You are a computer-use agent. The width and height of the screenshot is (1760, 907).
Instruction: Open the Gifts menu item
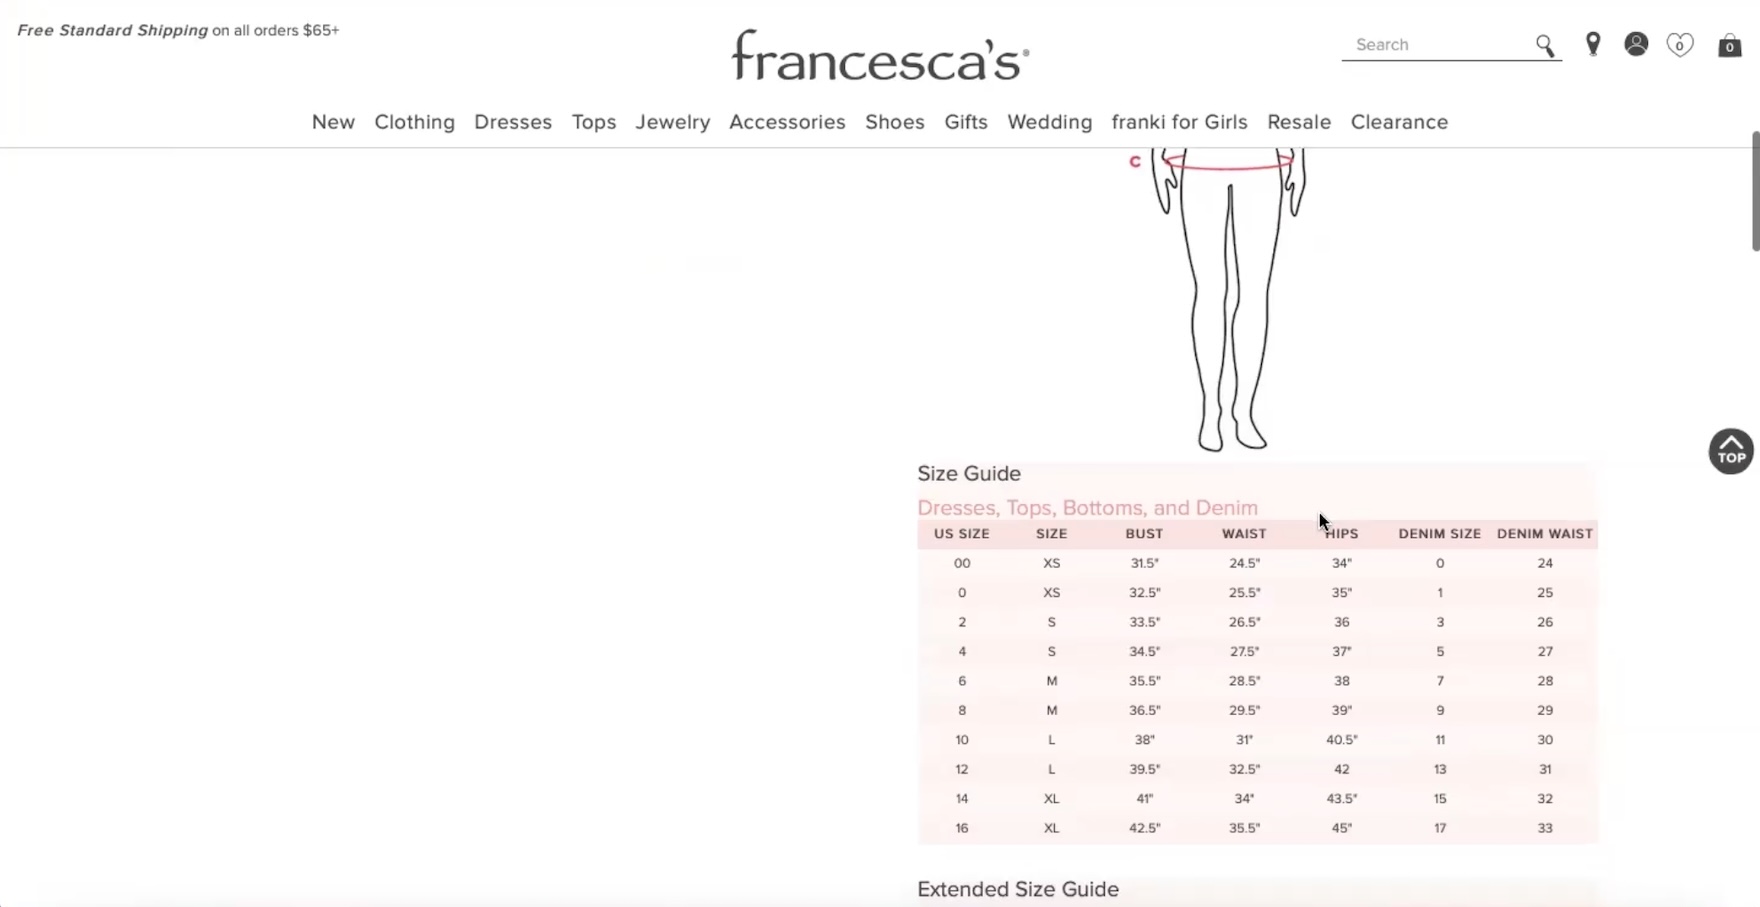point(966,122)
